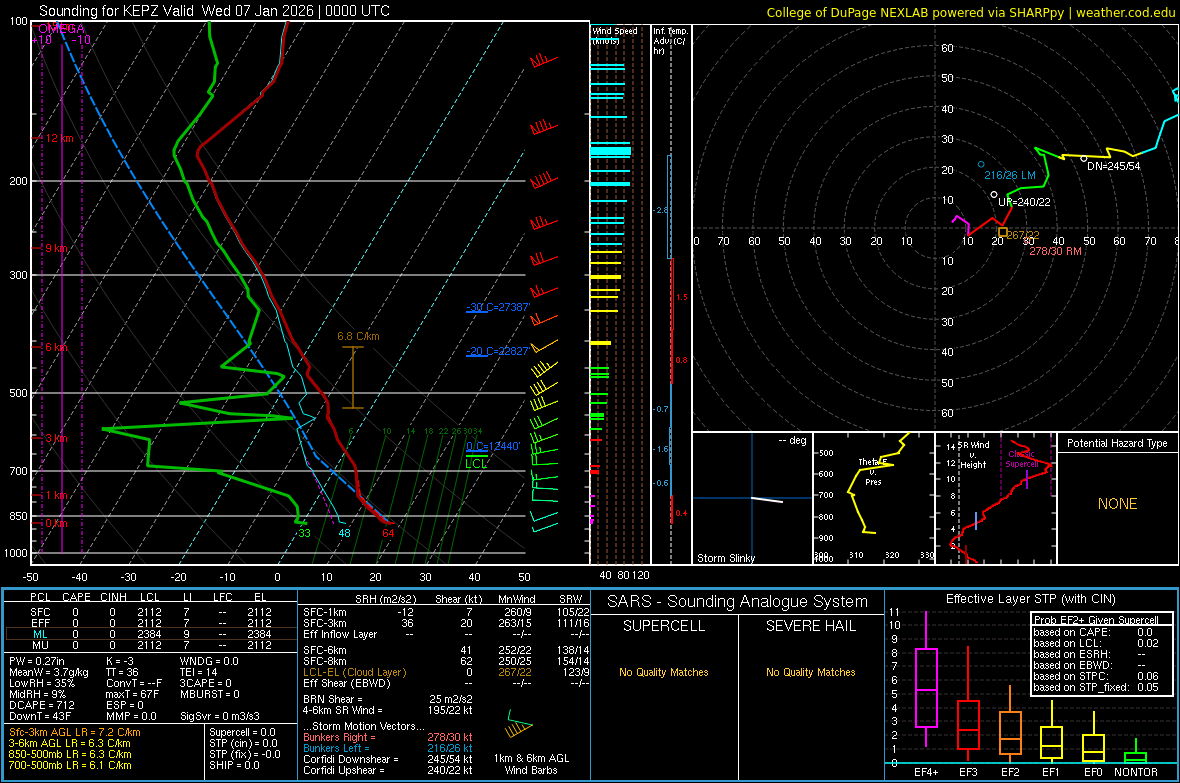Click the "216/26 LM" hodograph label

[1010, 175]
